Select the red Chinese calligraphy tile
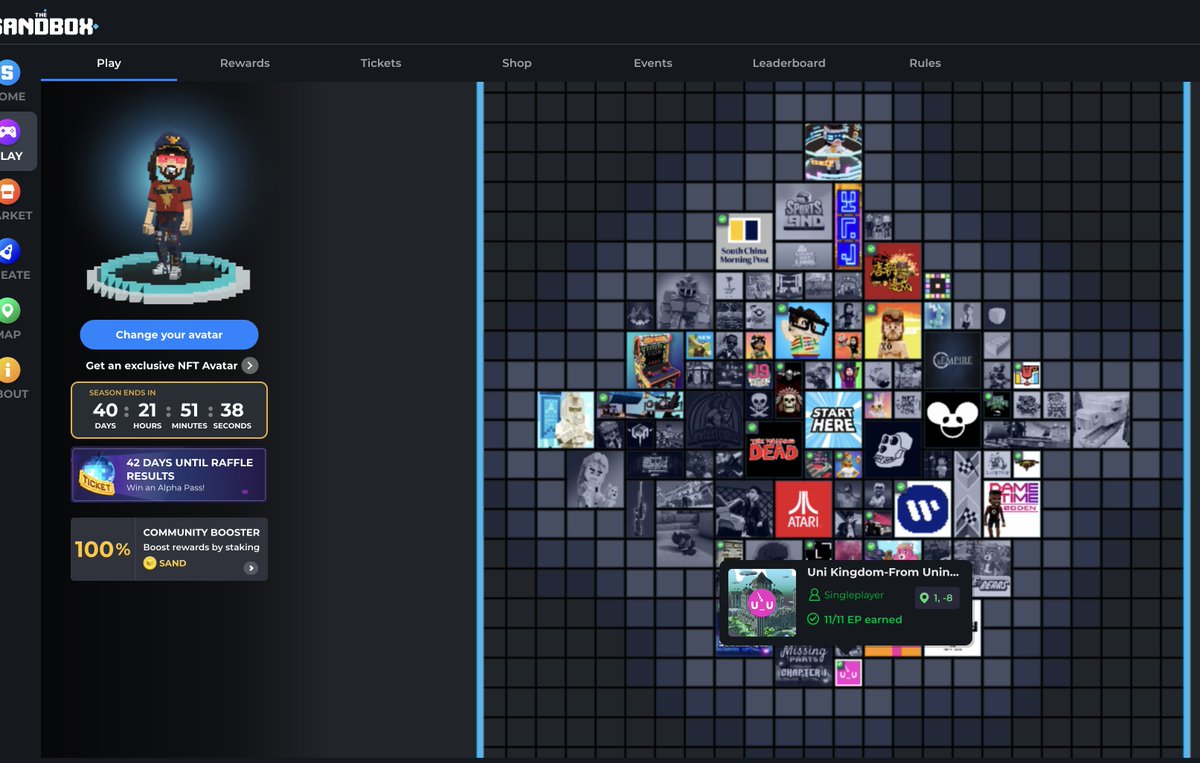 [892, 271]
